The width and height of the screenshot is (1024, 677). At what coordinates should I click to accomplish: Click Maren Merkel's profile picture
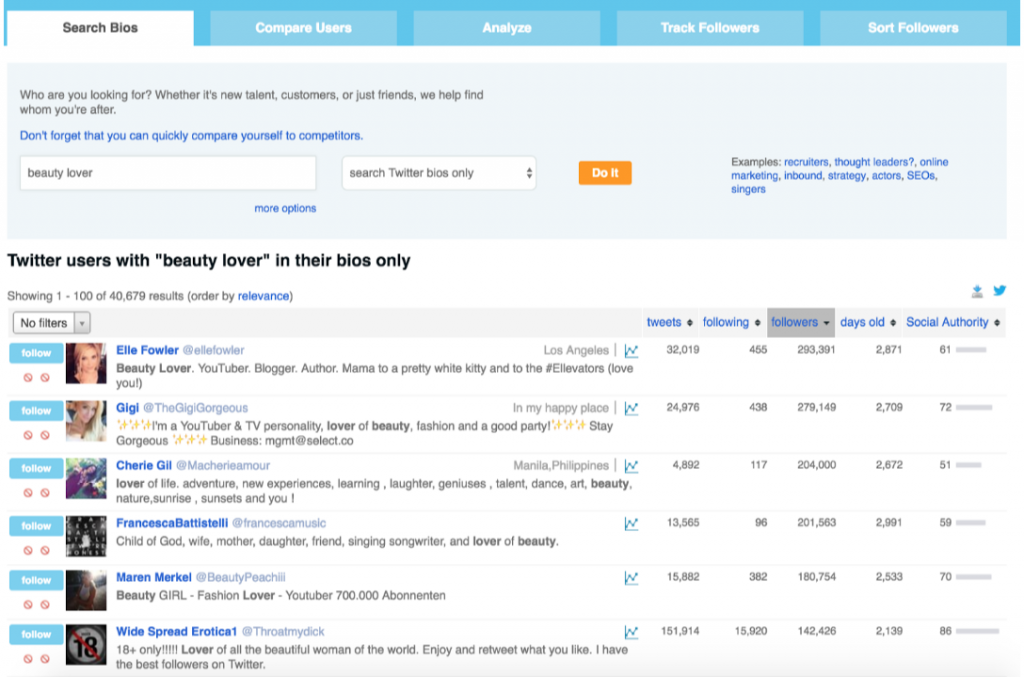point(86,590)
